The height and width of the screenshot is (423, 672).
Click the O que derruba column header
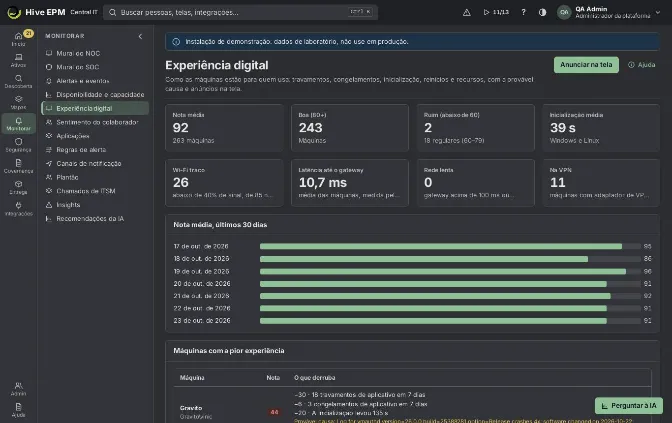(x=315, y=378)
